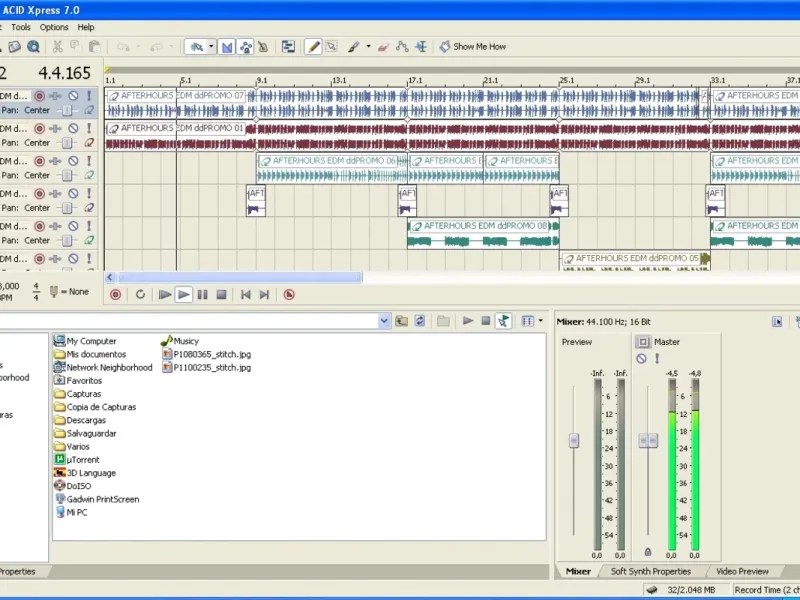Click the Show Me How button

click(x=472, y=46)
